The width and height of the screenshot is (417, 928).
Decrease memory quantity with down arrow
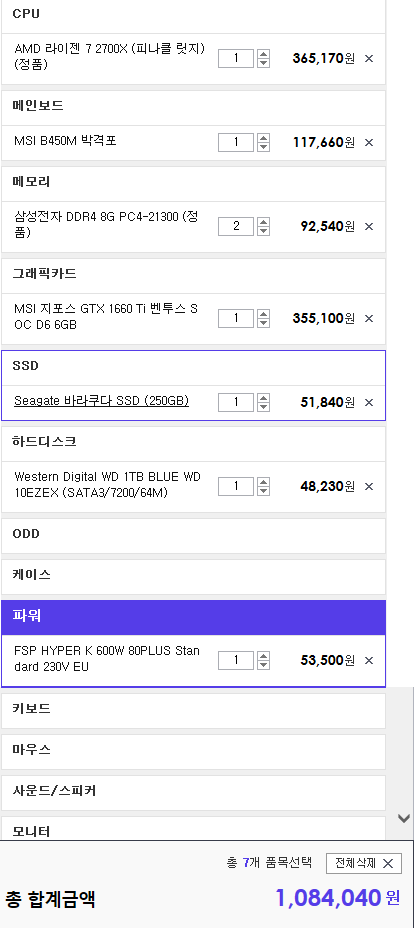click(x=264, y=231)
